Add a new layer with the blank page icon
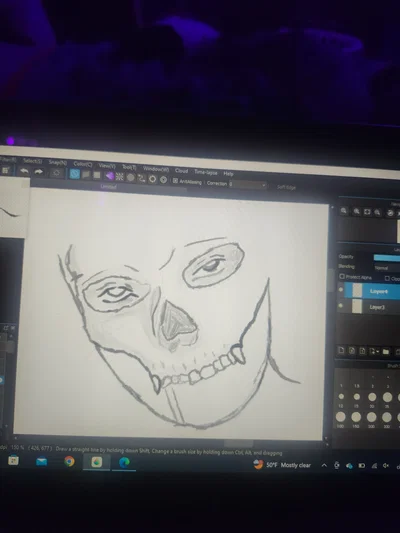The height and width of the screenshot is (533, 400). 341,350
